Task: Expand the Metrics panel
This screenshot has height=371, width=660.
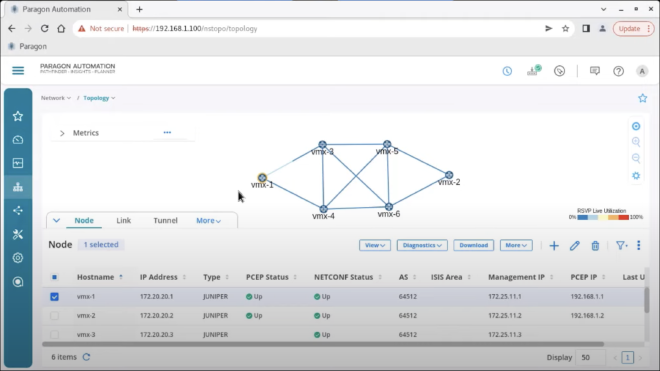Action: click(62, 133)
